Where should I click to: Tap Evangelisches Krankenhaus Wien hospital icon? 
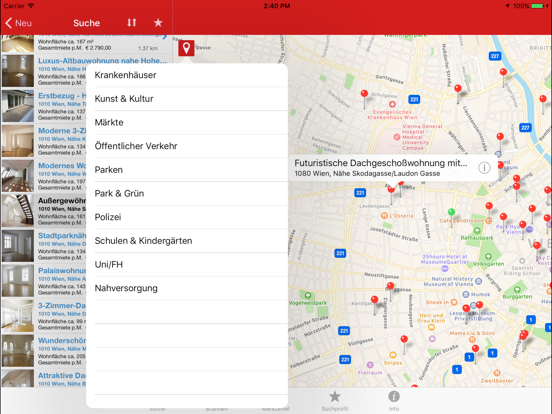pos(392,104)
